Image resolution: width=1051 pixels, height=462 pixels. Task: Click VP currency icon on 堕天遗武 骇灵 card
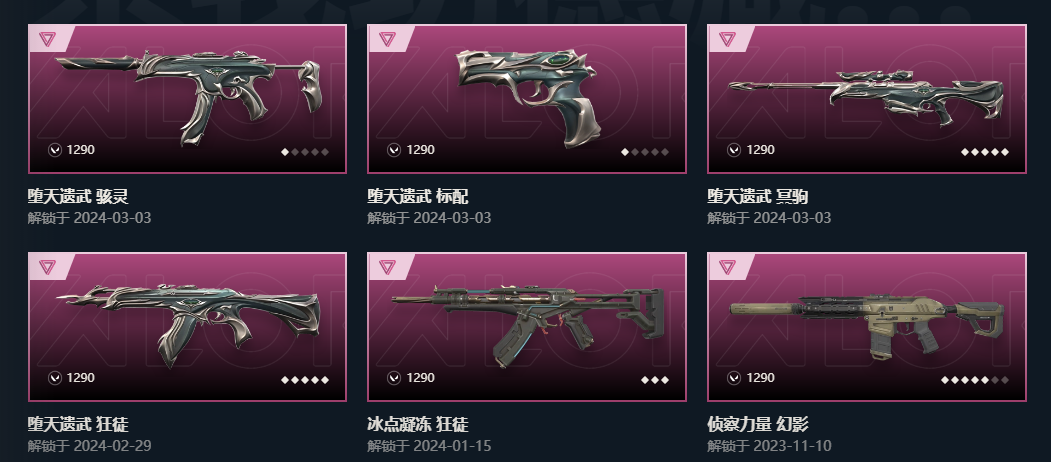pos(54,150)
